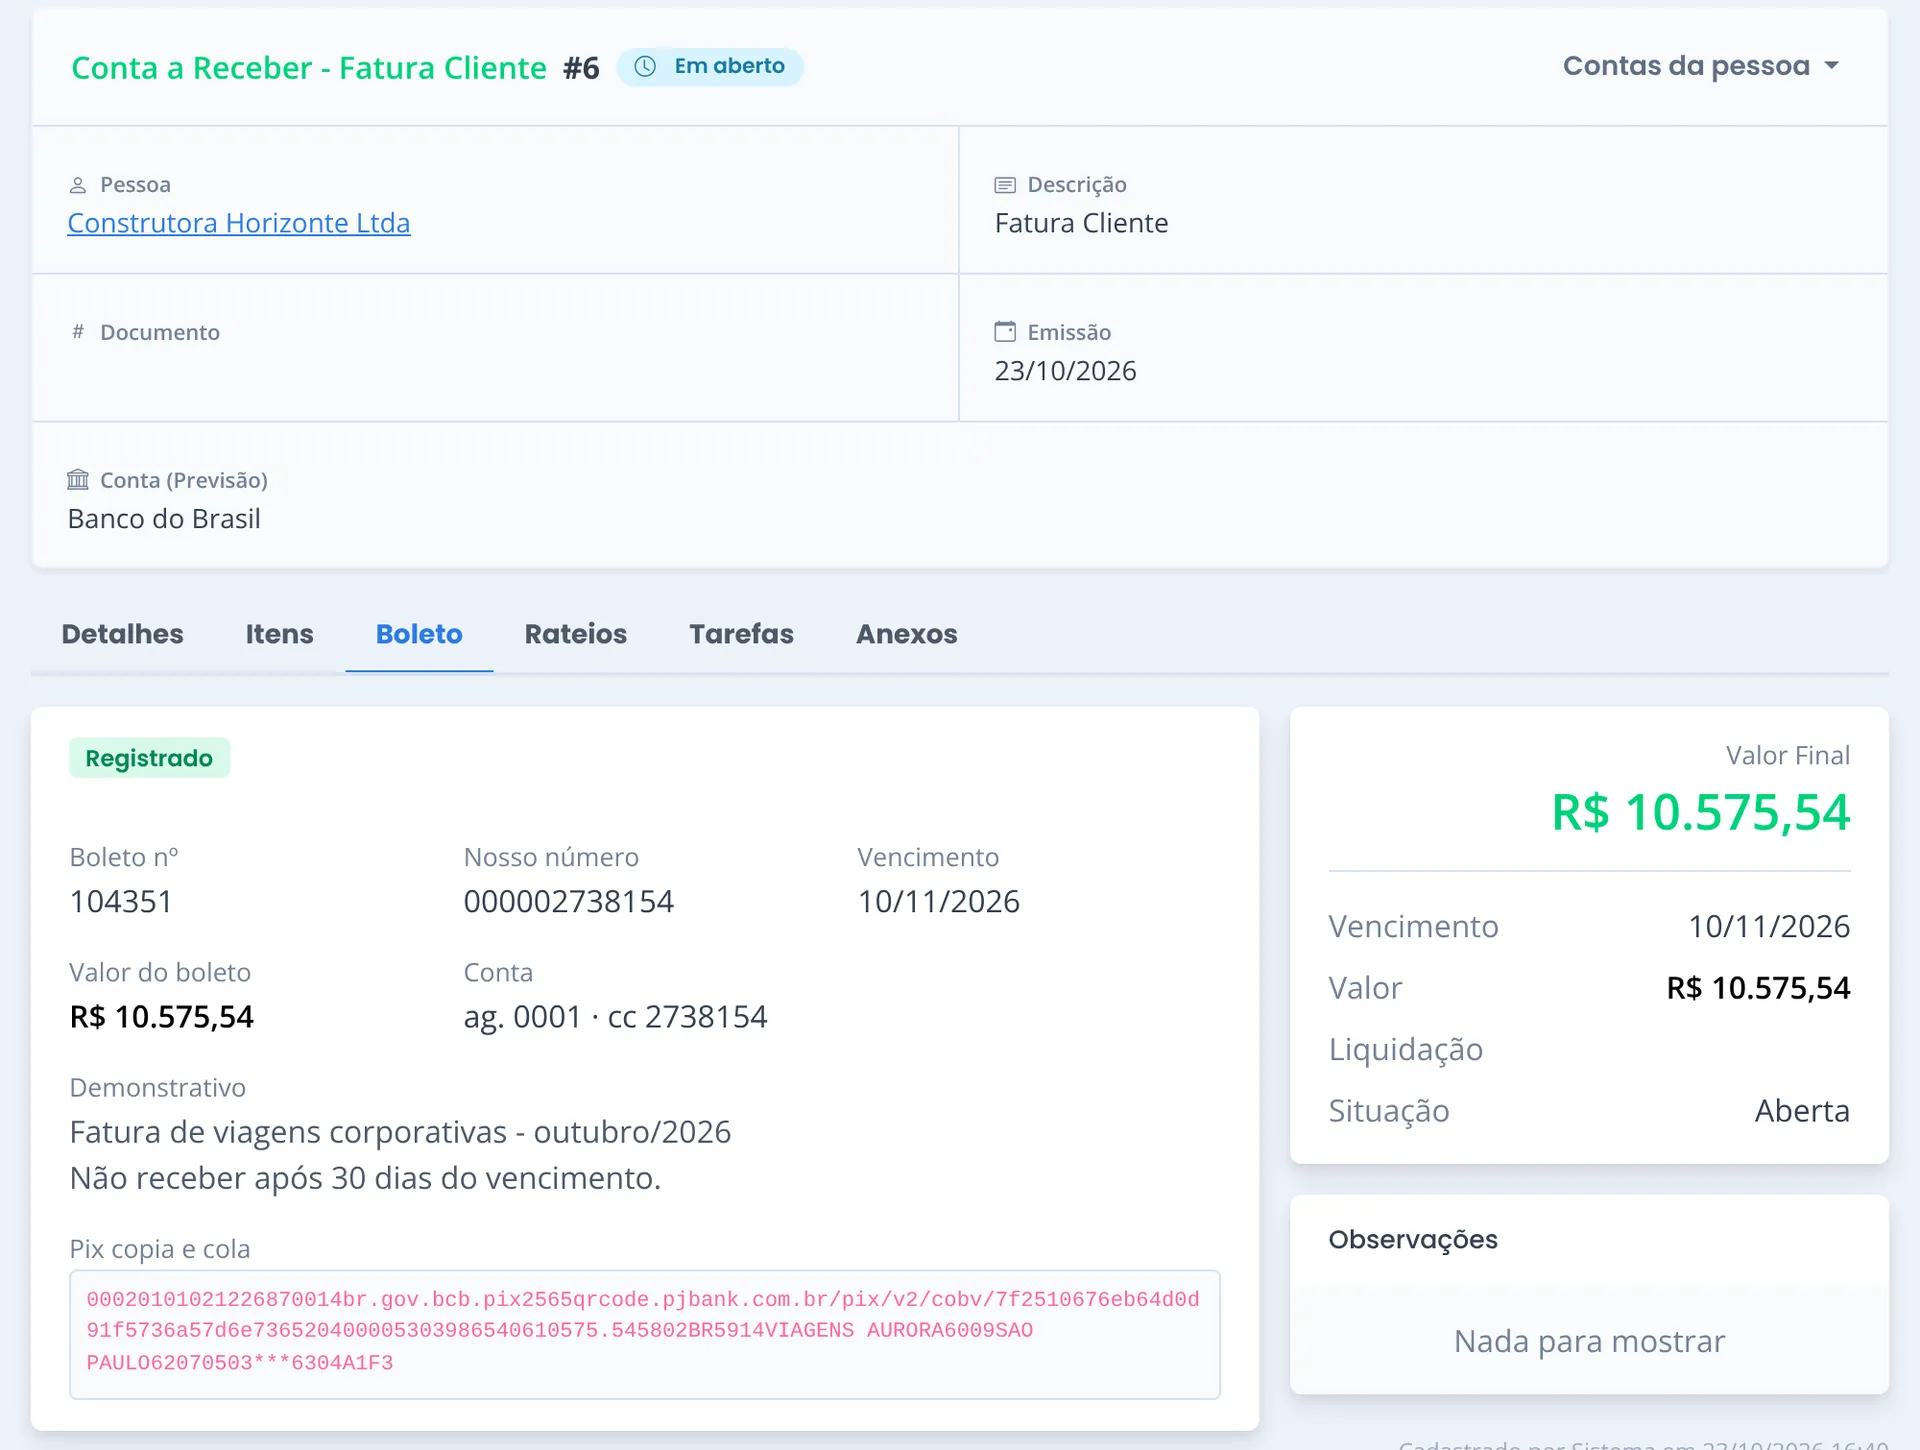Open the Anexos tab
This screenshot has height=1450, width=1920.
coord(907,634)
